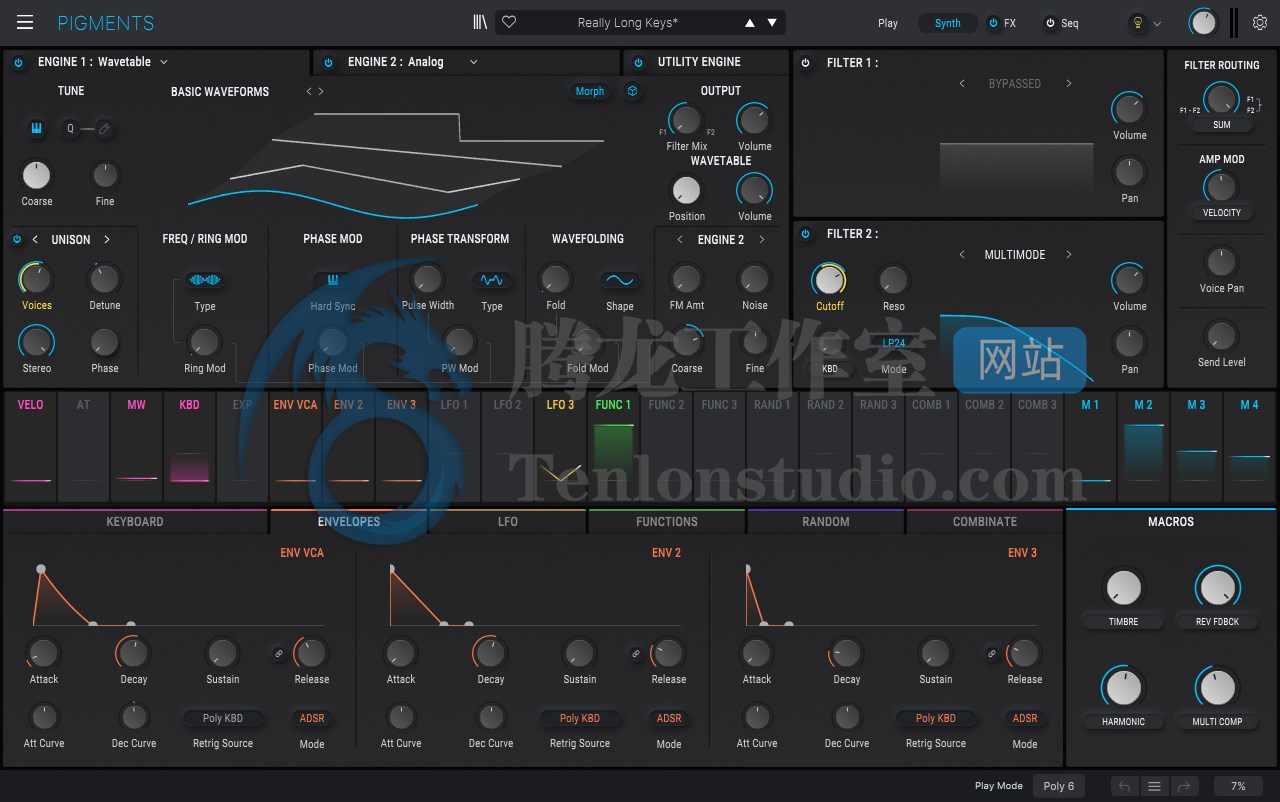The width and height of the screenshot is (1280, 802).
Task: Click the Wavefolding Shape sine icon
Action: (619, 280)
